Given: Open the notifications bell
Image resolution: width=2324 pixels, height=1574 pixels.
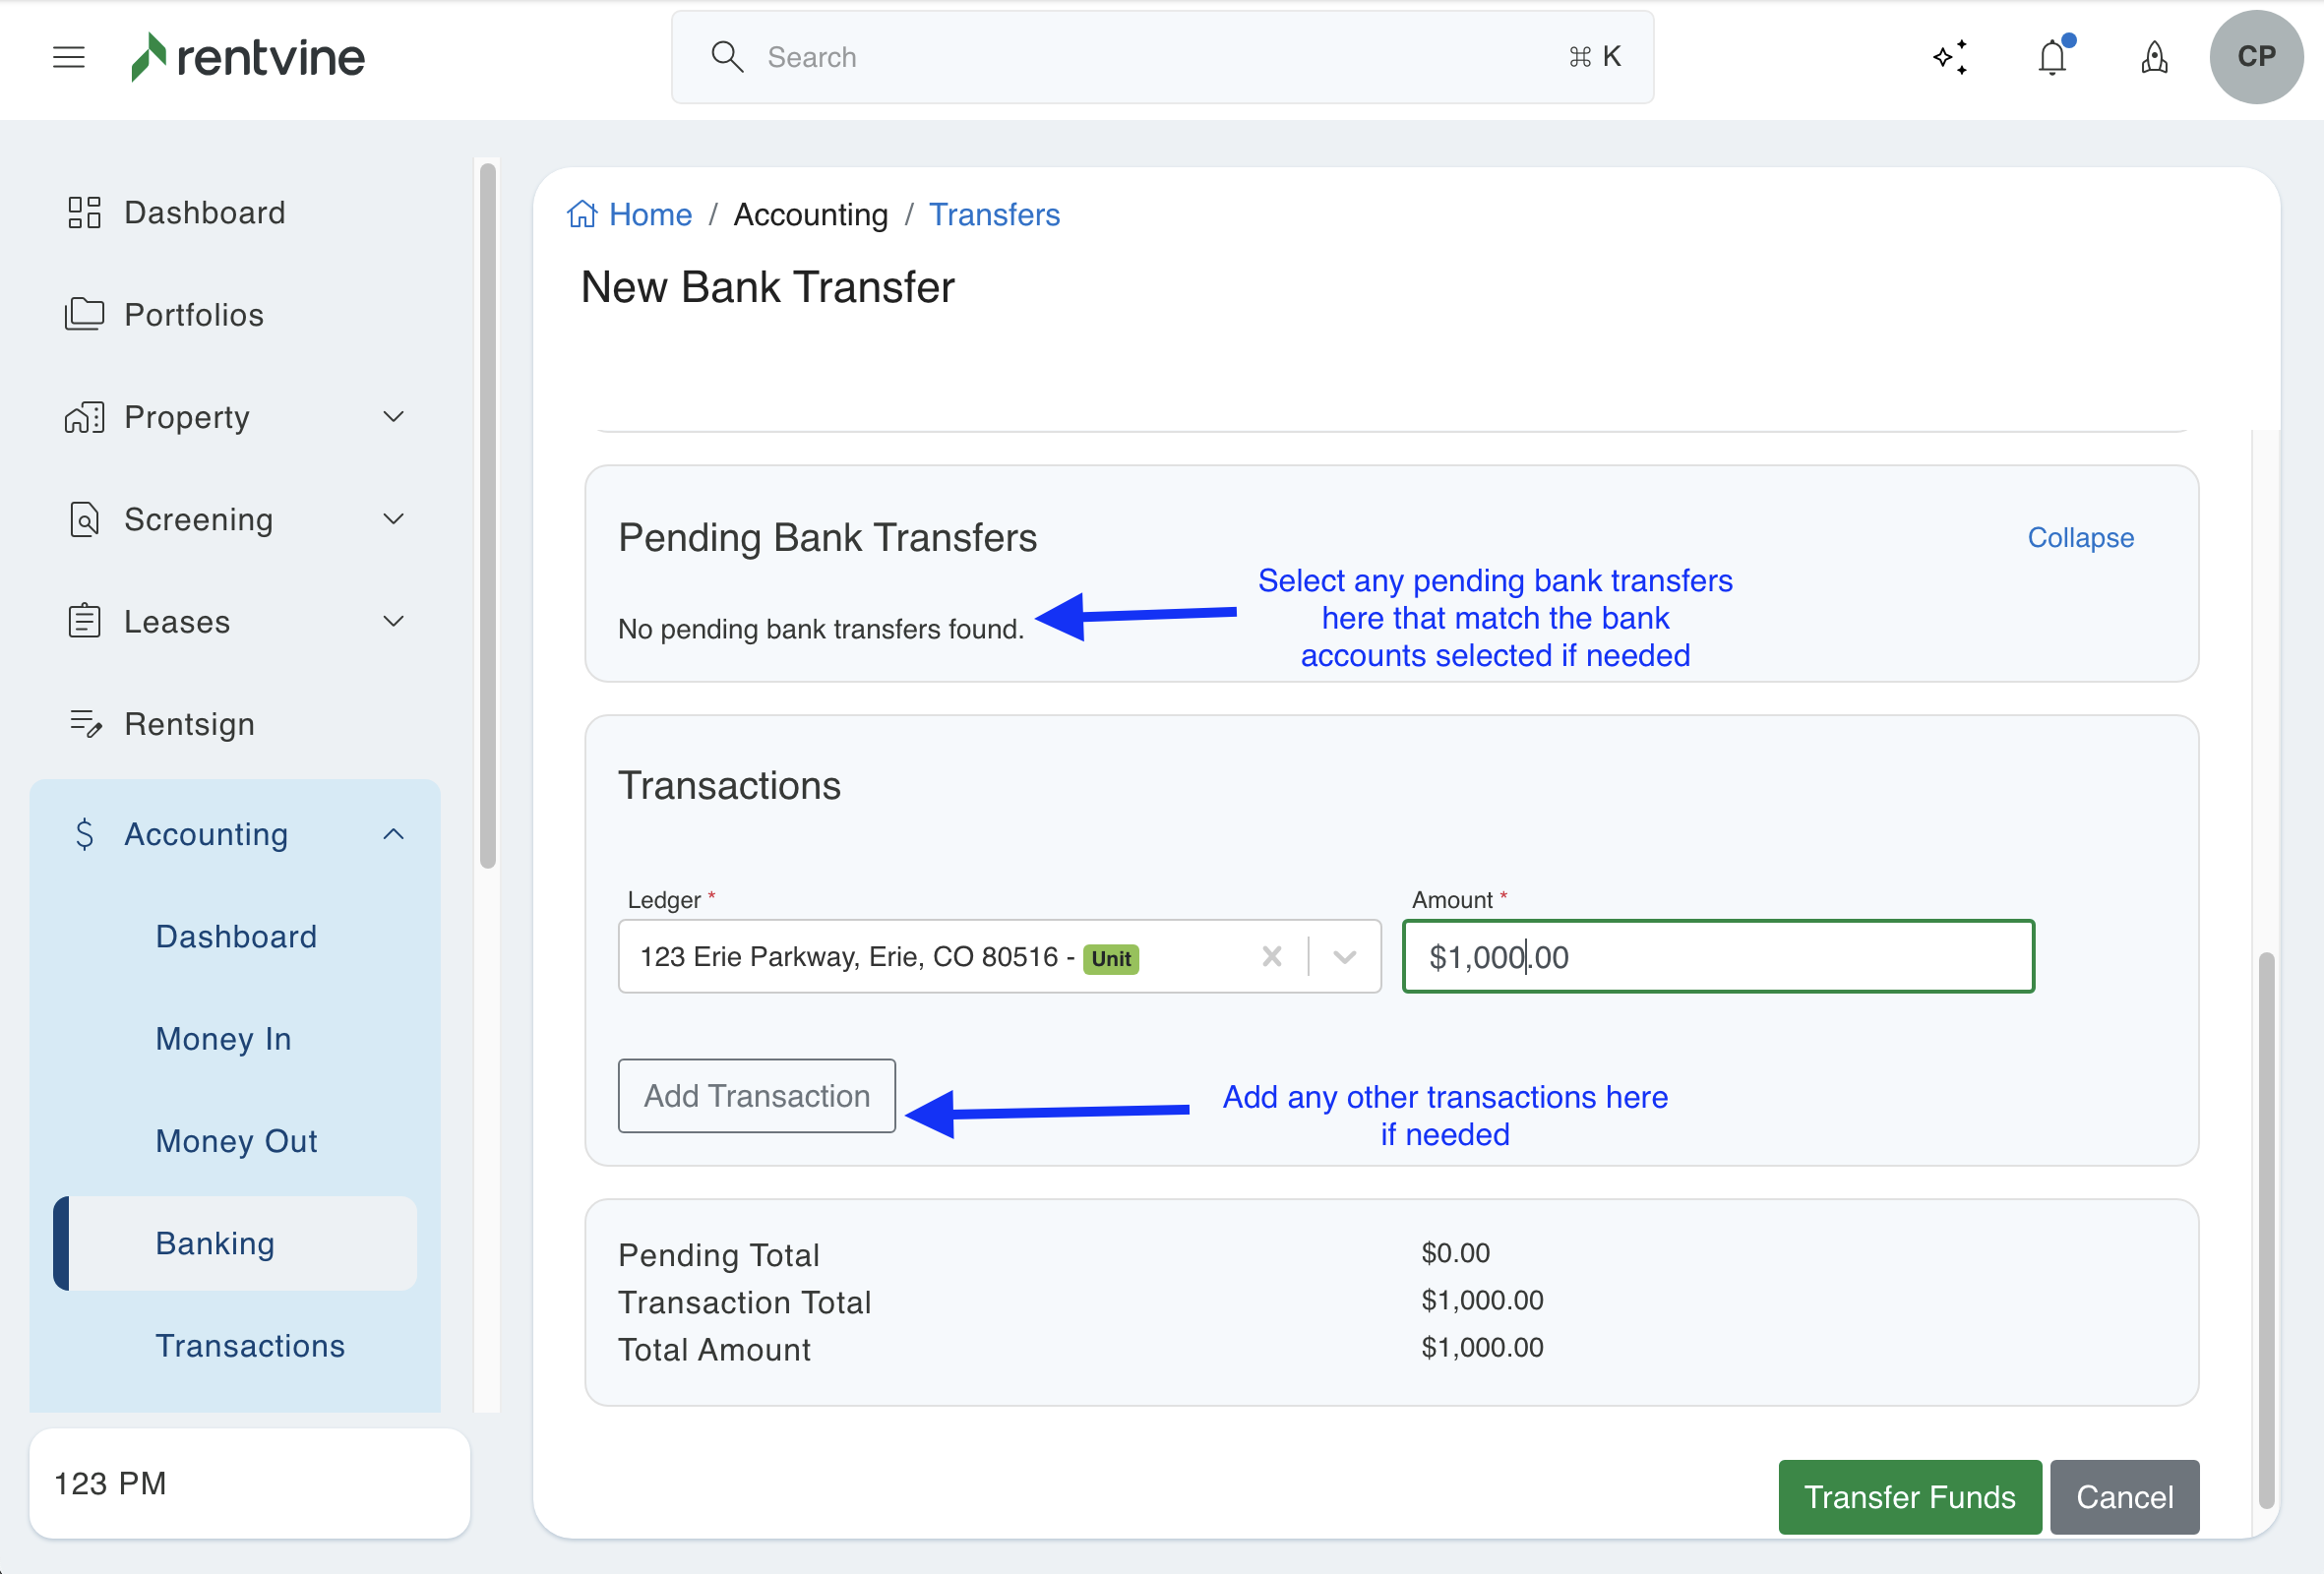Looking at the screenshot, I should pyautogui.click(x=2051, y=57).
